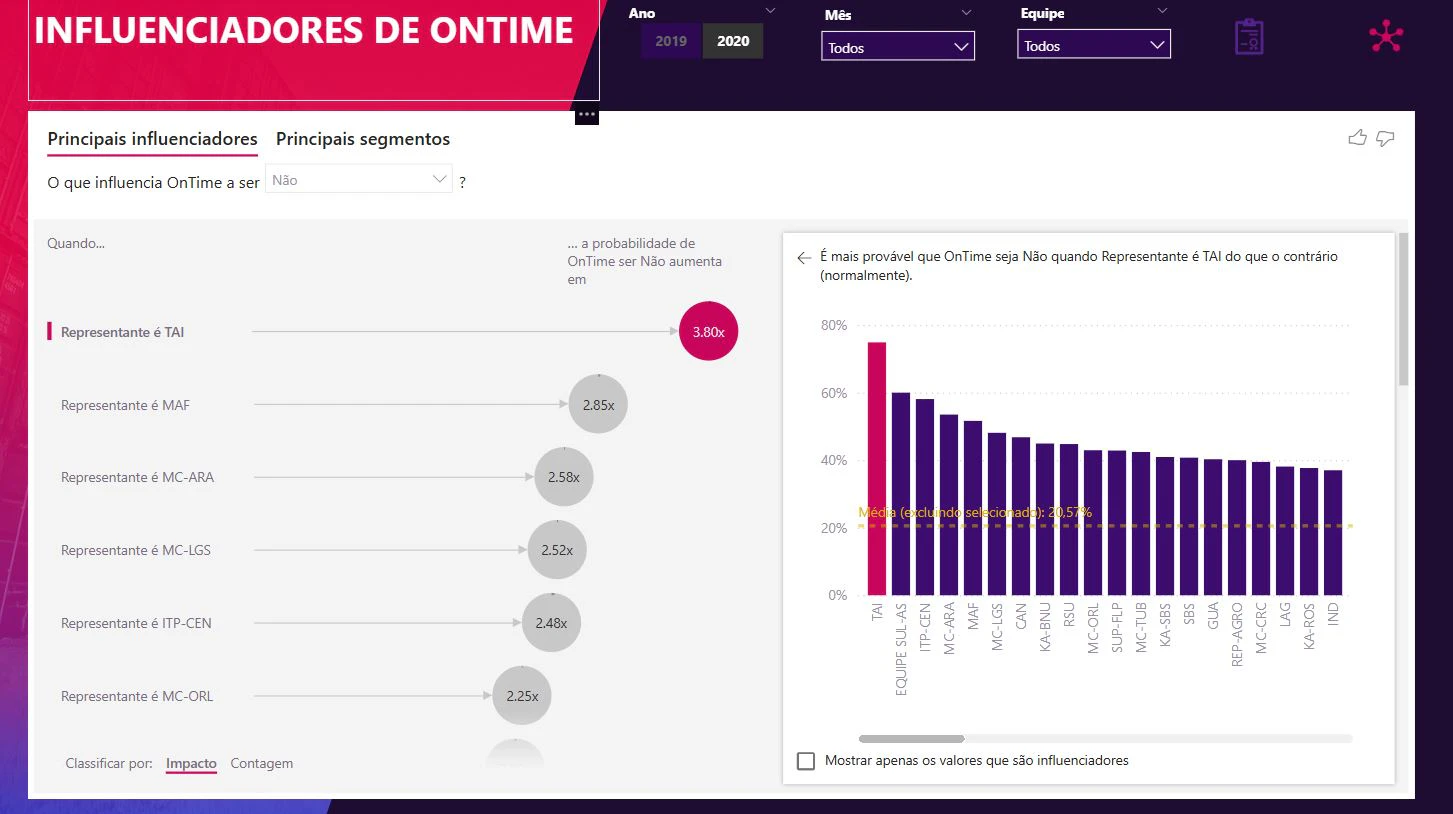Expand the Mês slicer header chevron
The image size is (1453, 814).
pos(966,12)
